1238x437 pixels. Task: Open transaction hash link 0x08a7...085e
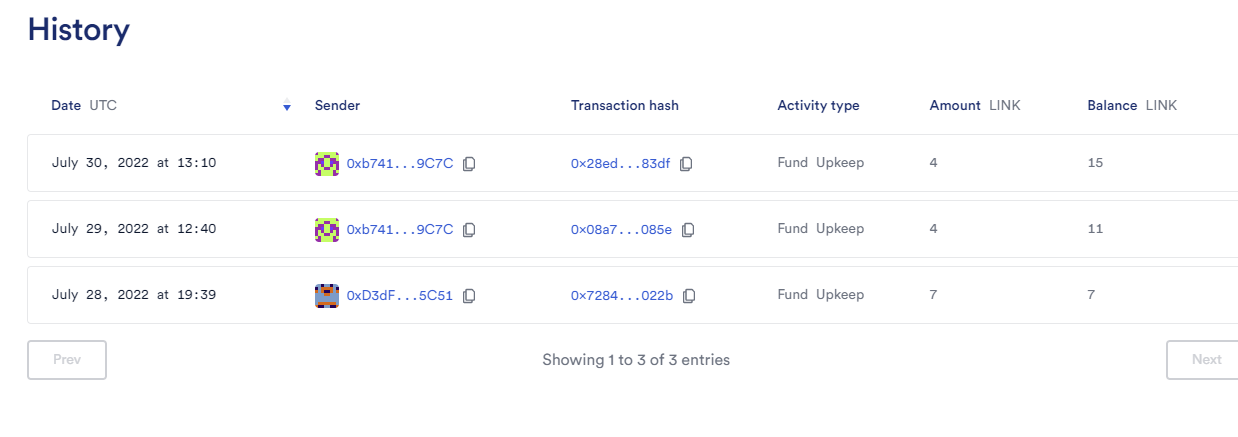click(622, 229)
